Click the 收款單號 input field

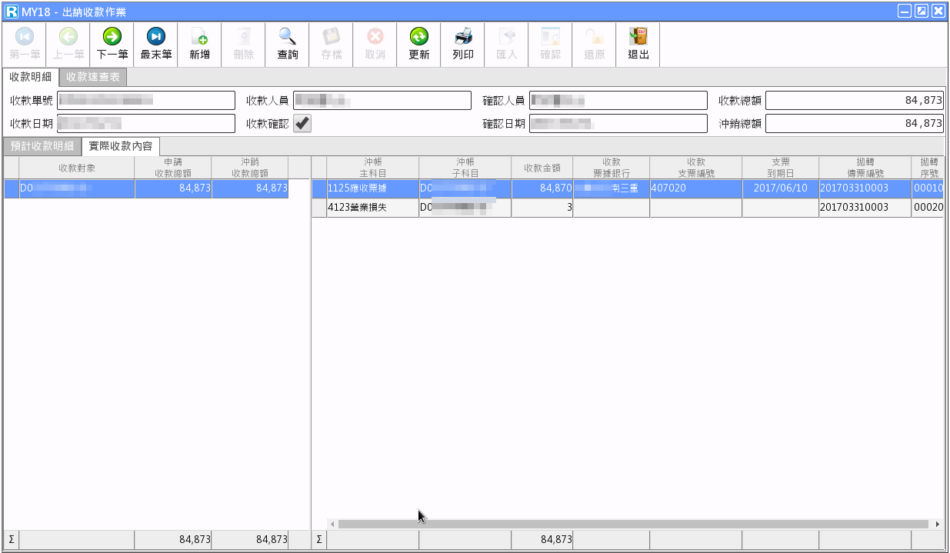tap(146, 100)
